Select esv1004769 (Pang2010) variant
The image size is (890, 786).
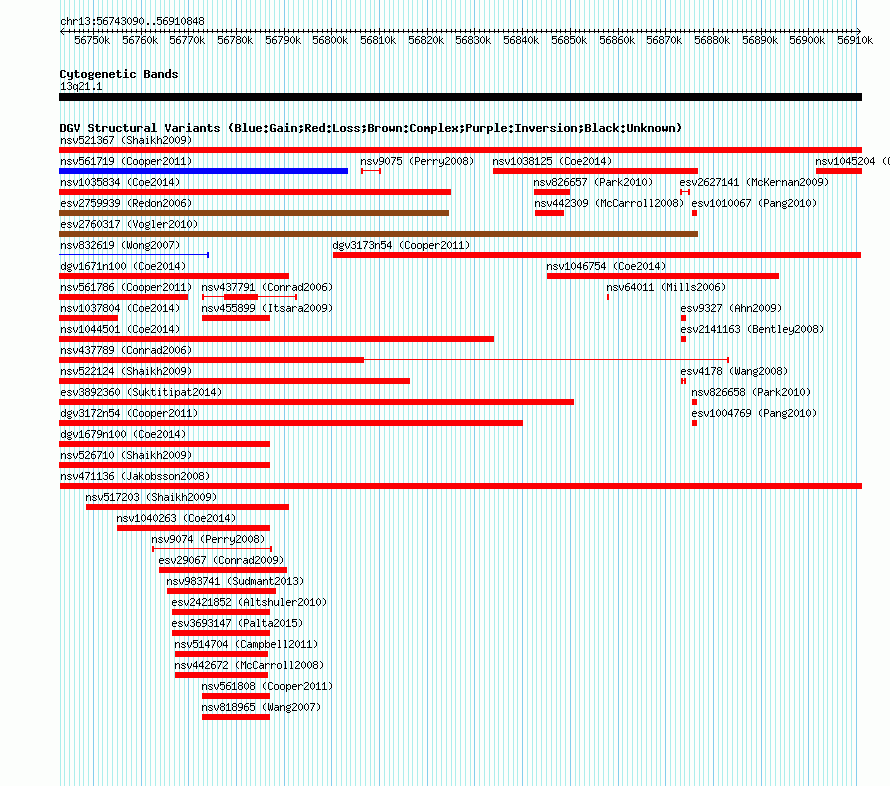(754, 413)
